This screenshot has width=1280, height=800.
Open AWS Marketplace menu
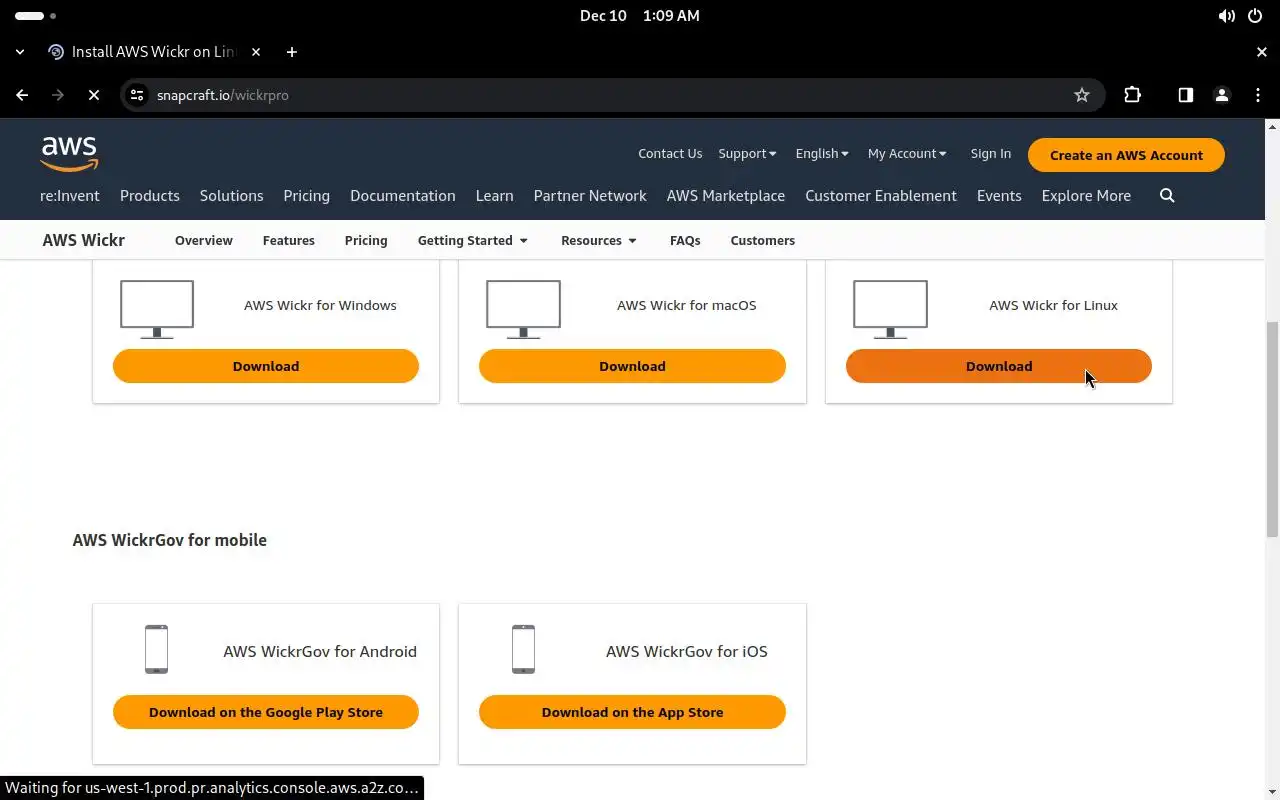(726, 196)
